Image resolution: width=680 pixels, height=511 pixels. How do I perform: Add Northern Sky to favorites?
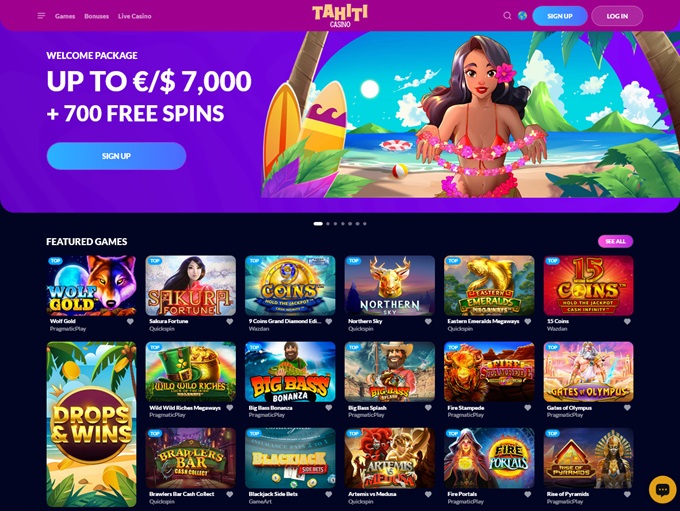tap(428, 321)
